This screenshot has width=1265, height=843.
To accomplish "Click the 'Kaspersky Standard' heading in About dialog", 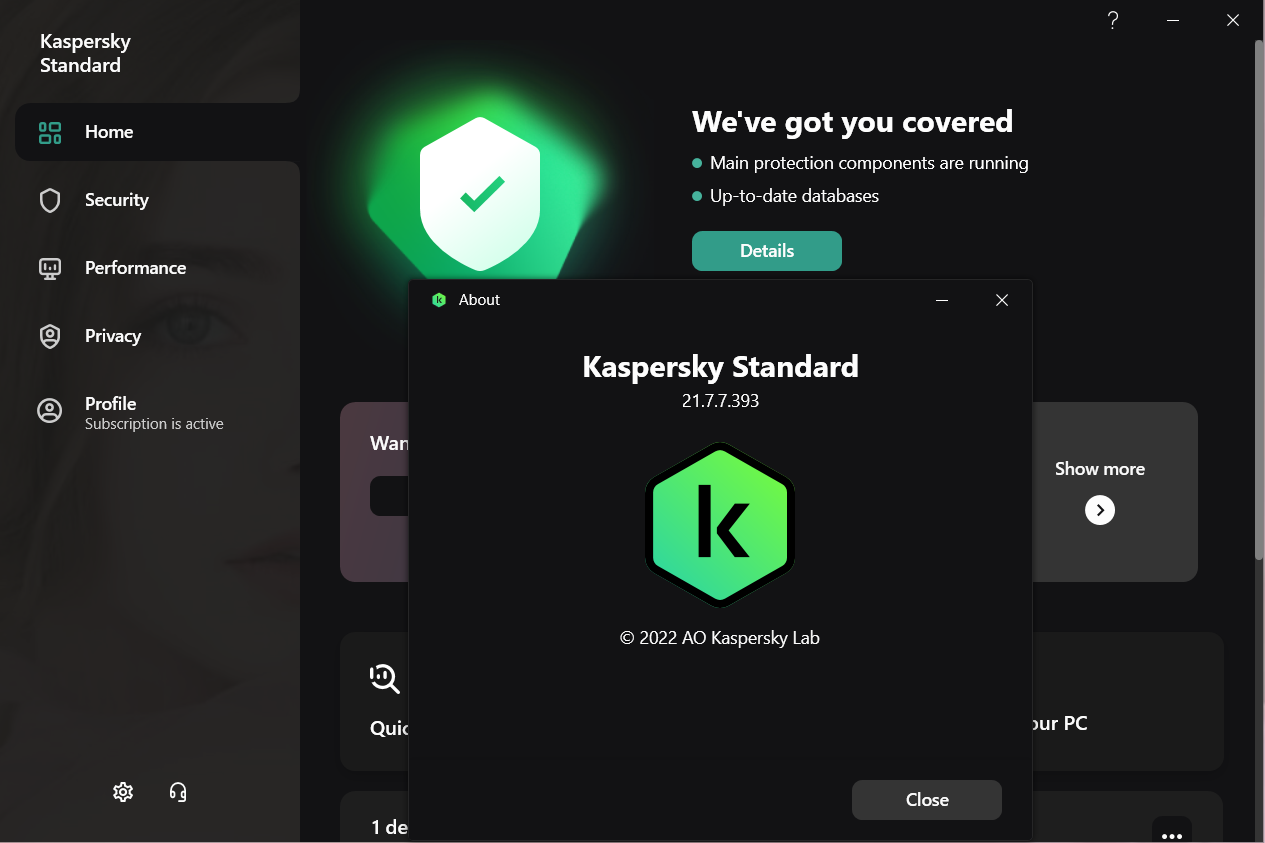I will pyautogui.click(x=720, y=367).
